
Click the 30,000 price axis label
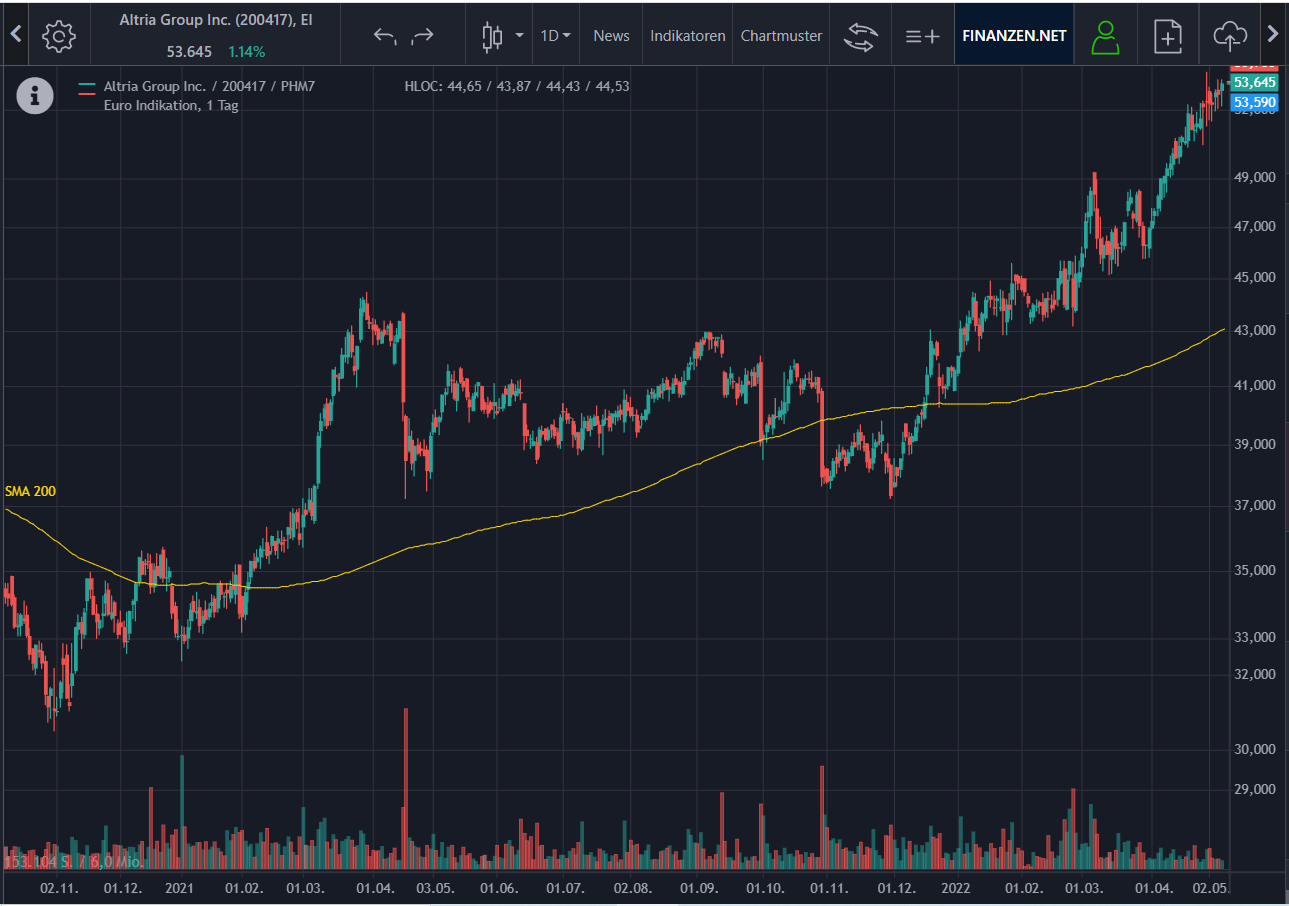click(1256, 749)
